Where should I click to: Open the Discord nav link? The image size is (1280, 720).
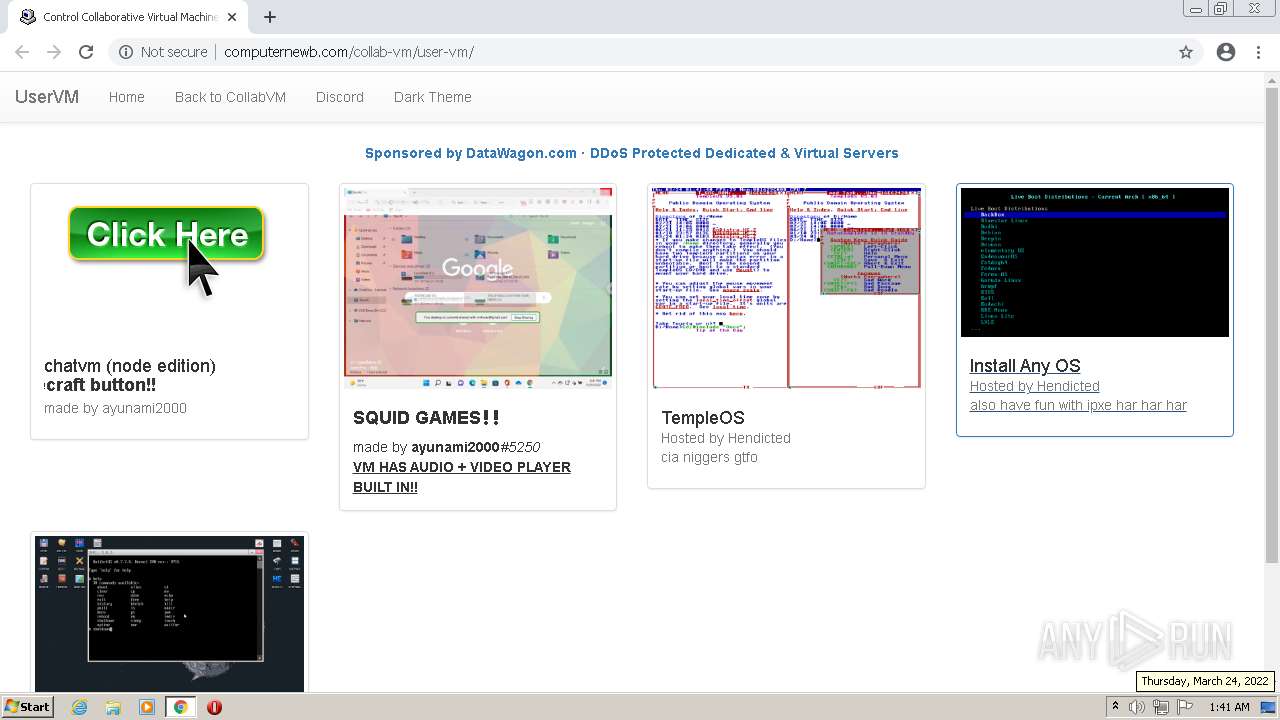pyautogui.click(x=340, y=97)
